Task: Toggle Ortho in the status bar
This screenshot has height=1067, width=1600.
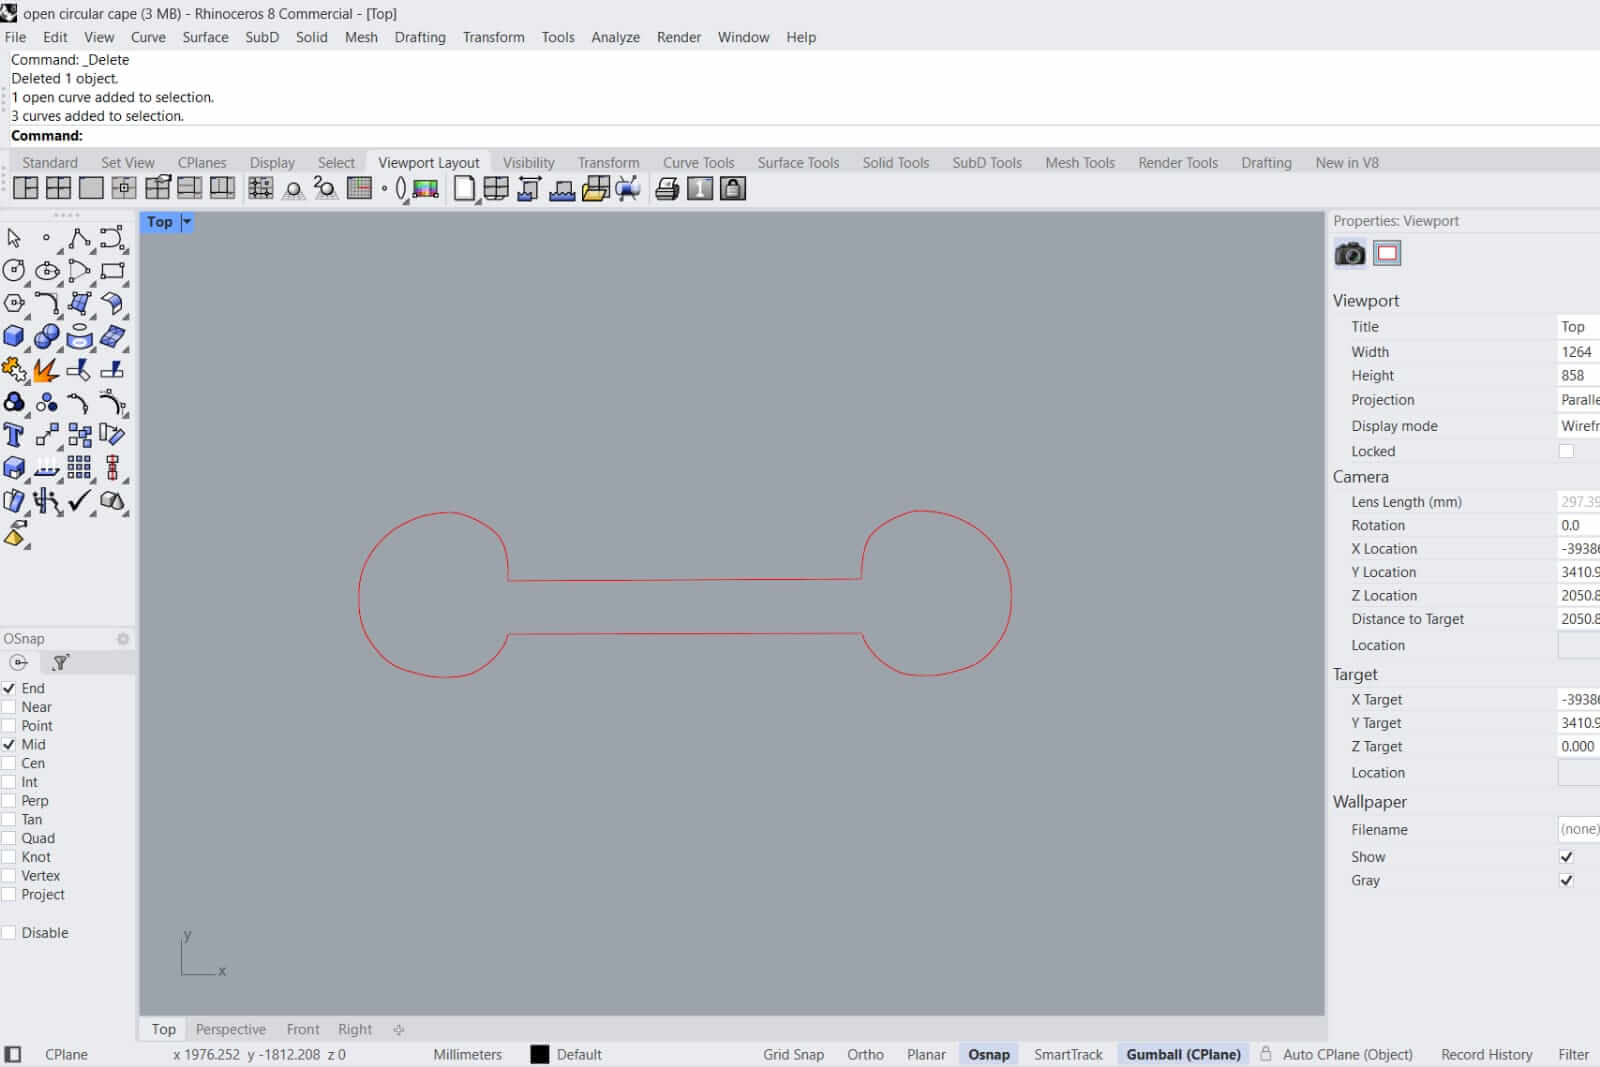Action: [865, 1054]
